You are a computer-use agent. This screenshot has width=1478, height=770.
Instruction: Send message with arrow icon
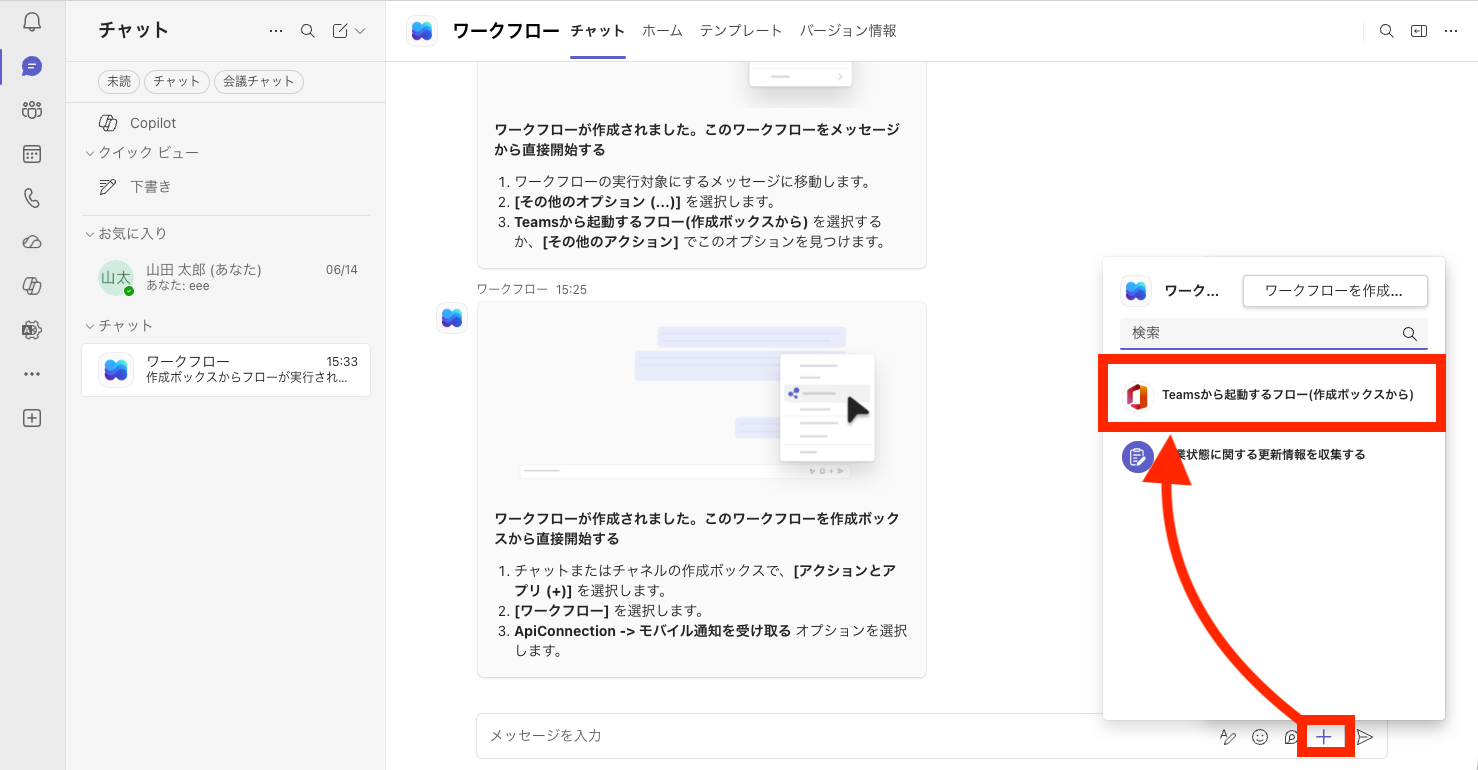1365,737
